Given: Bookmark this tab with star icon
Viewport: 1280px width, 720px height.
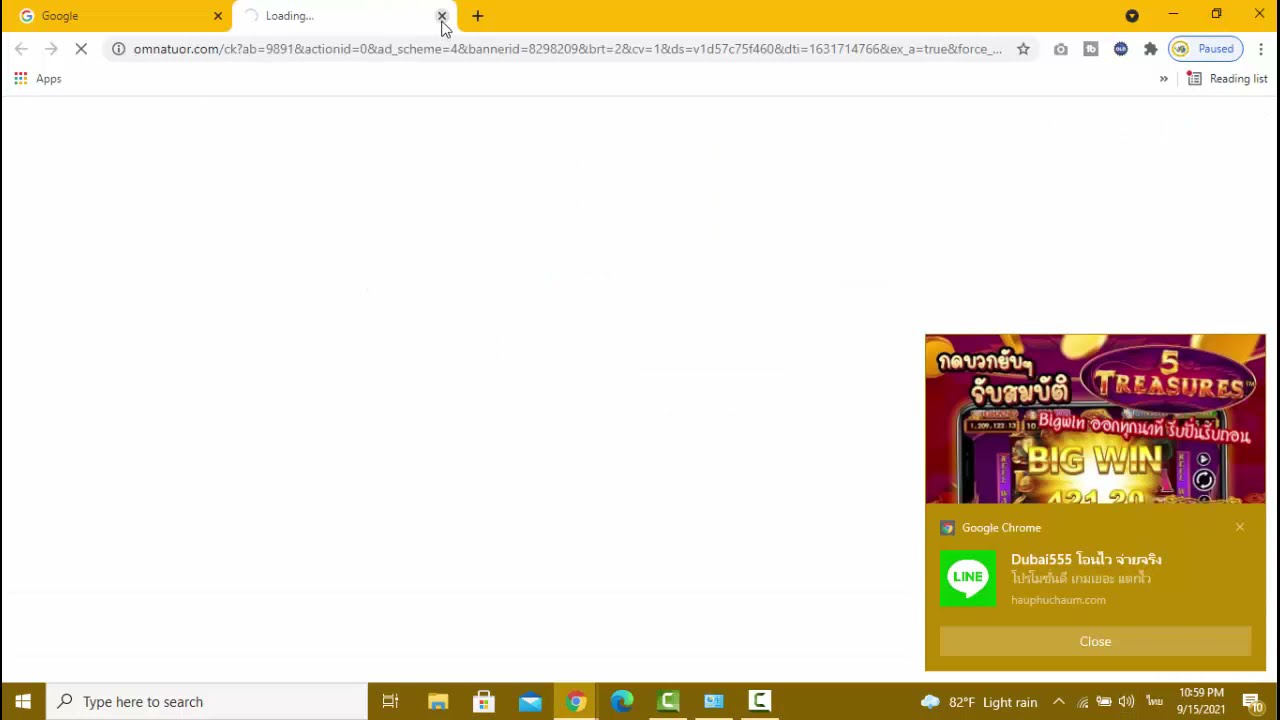Looking at the screenshot, I should click(1023, 49).
